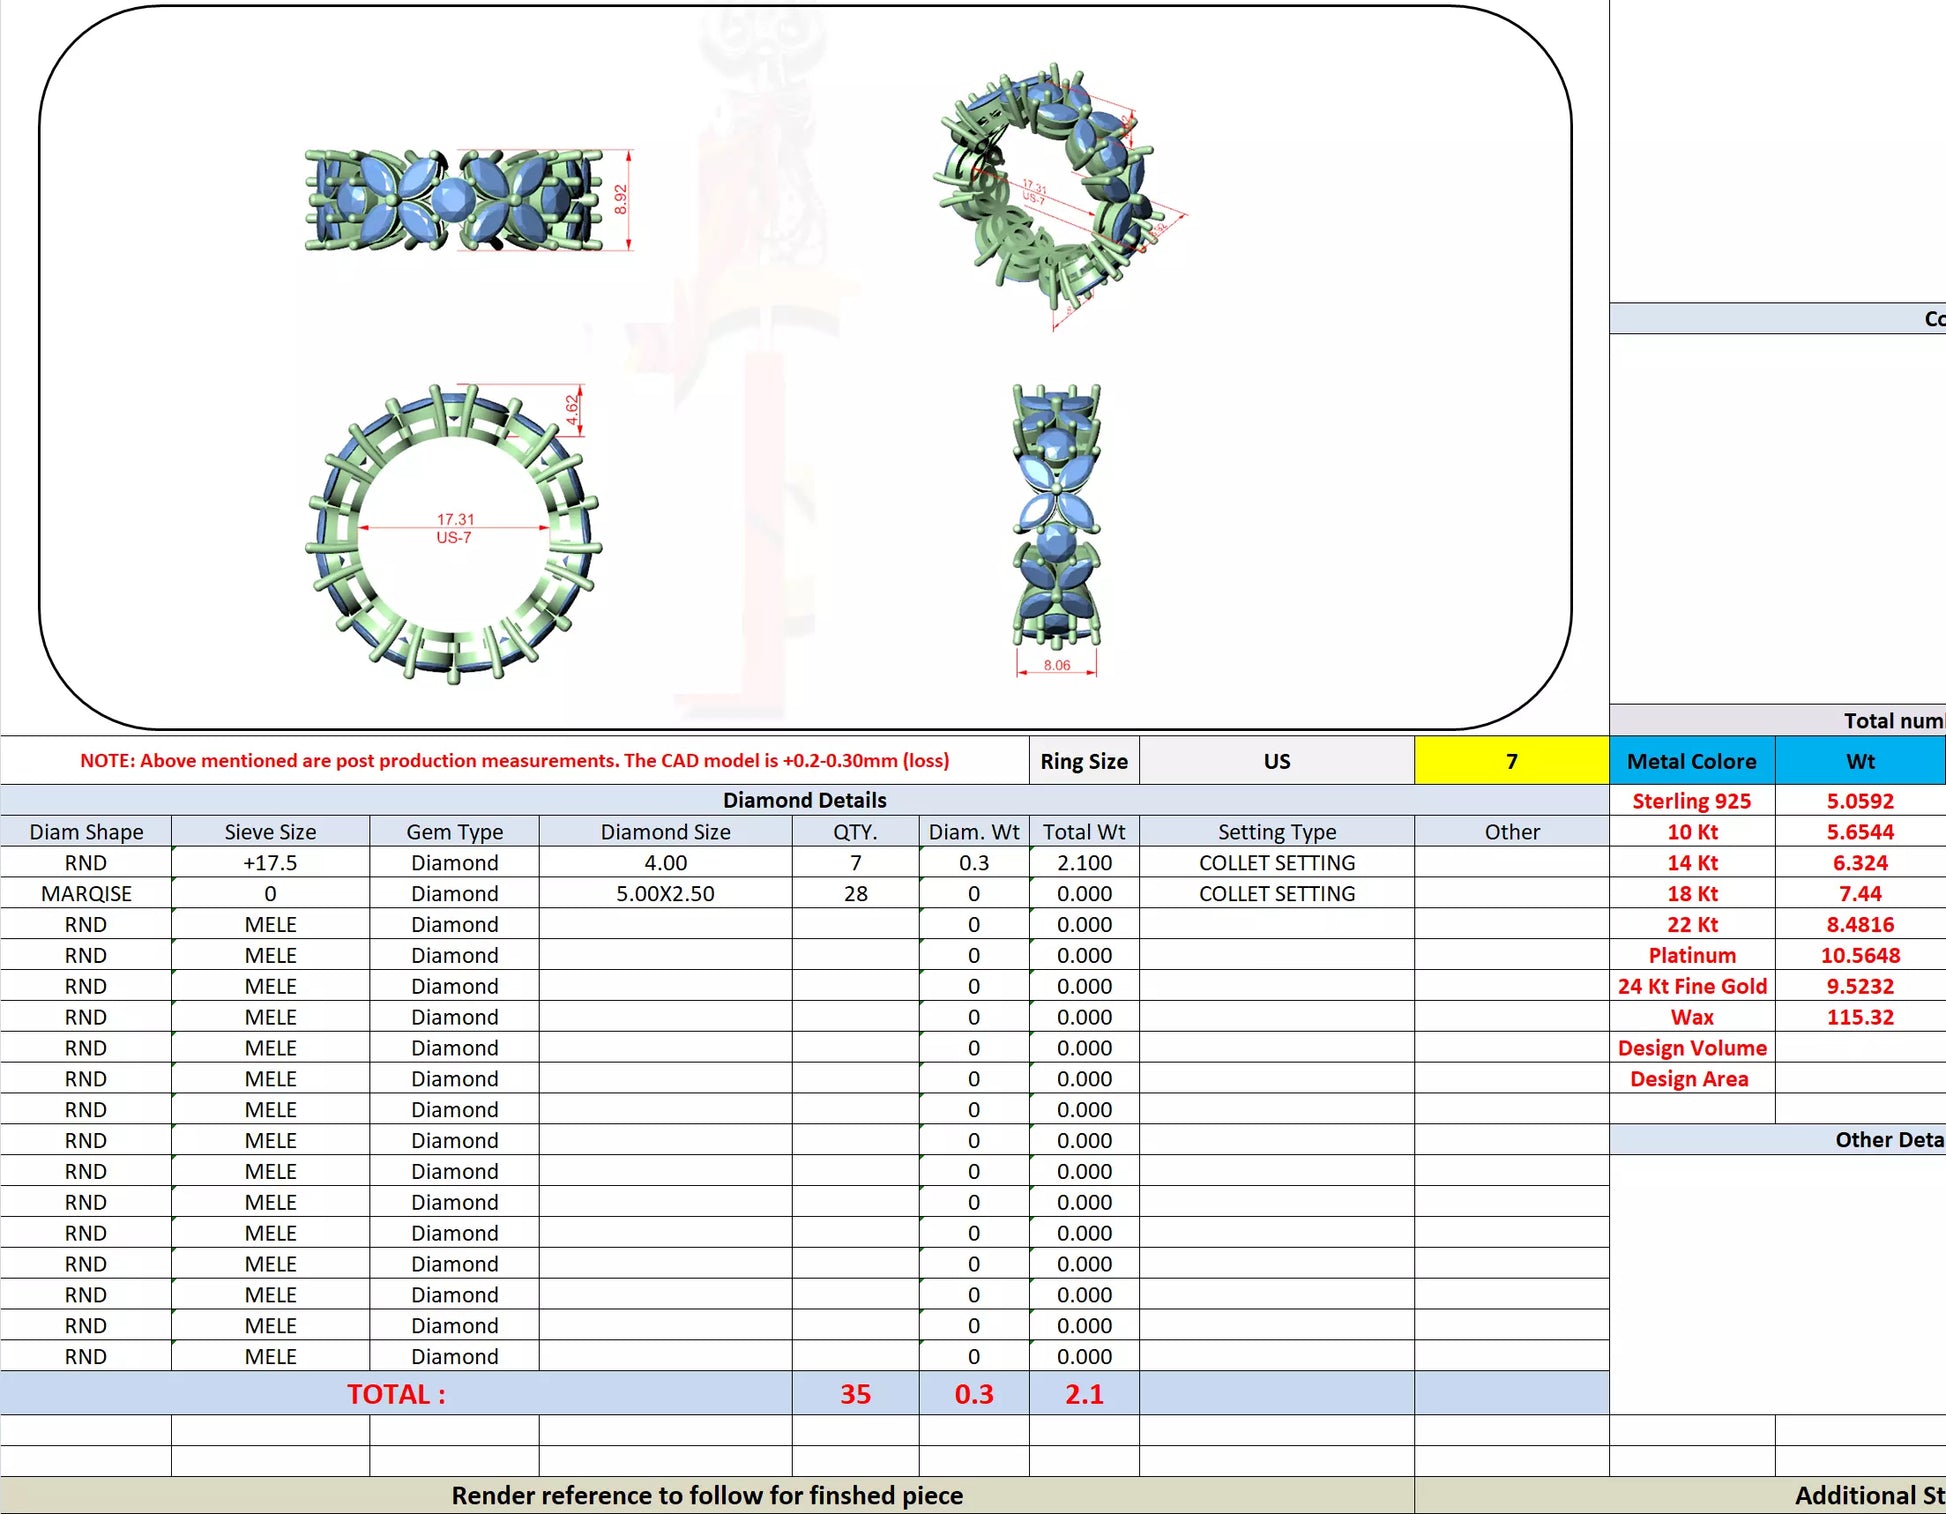Click the +17.5 sieve size cell
This screenshot has width=1946, height=1514.
[270, 862]
